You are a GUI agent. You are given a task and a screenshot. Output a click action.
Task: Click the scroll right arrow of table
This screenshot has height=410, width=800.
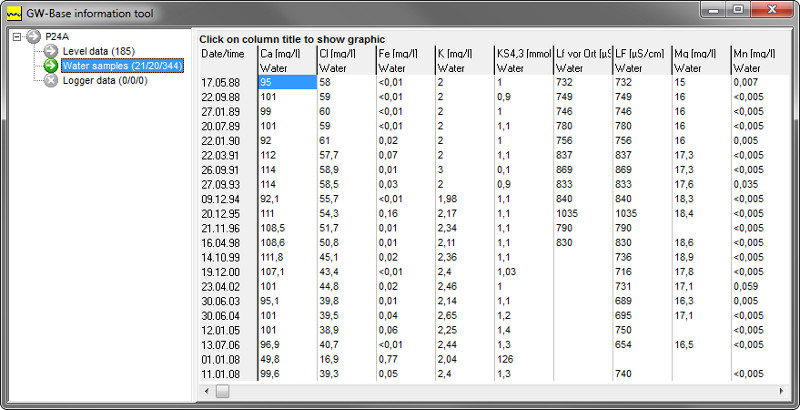[x=781, y=391]
